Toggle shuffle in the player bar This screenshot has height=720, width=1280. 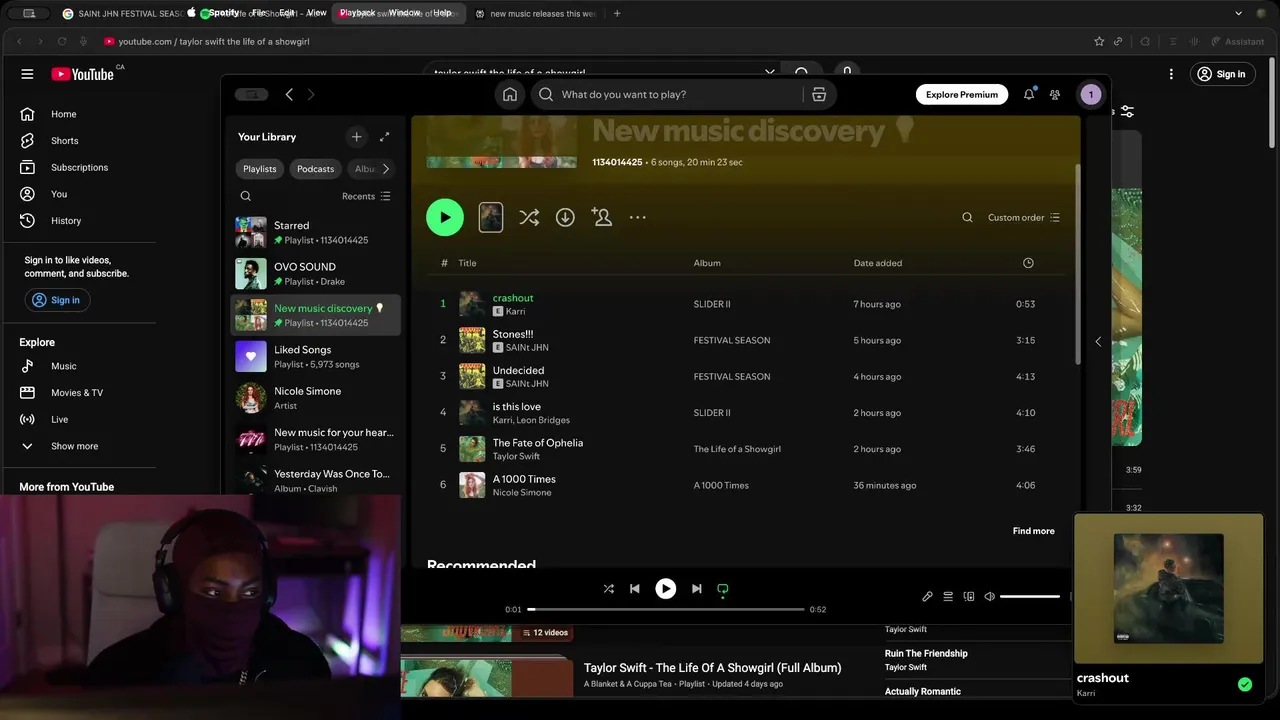click(608, 589)
